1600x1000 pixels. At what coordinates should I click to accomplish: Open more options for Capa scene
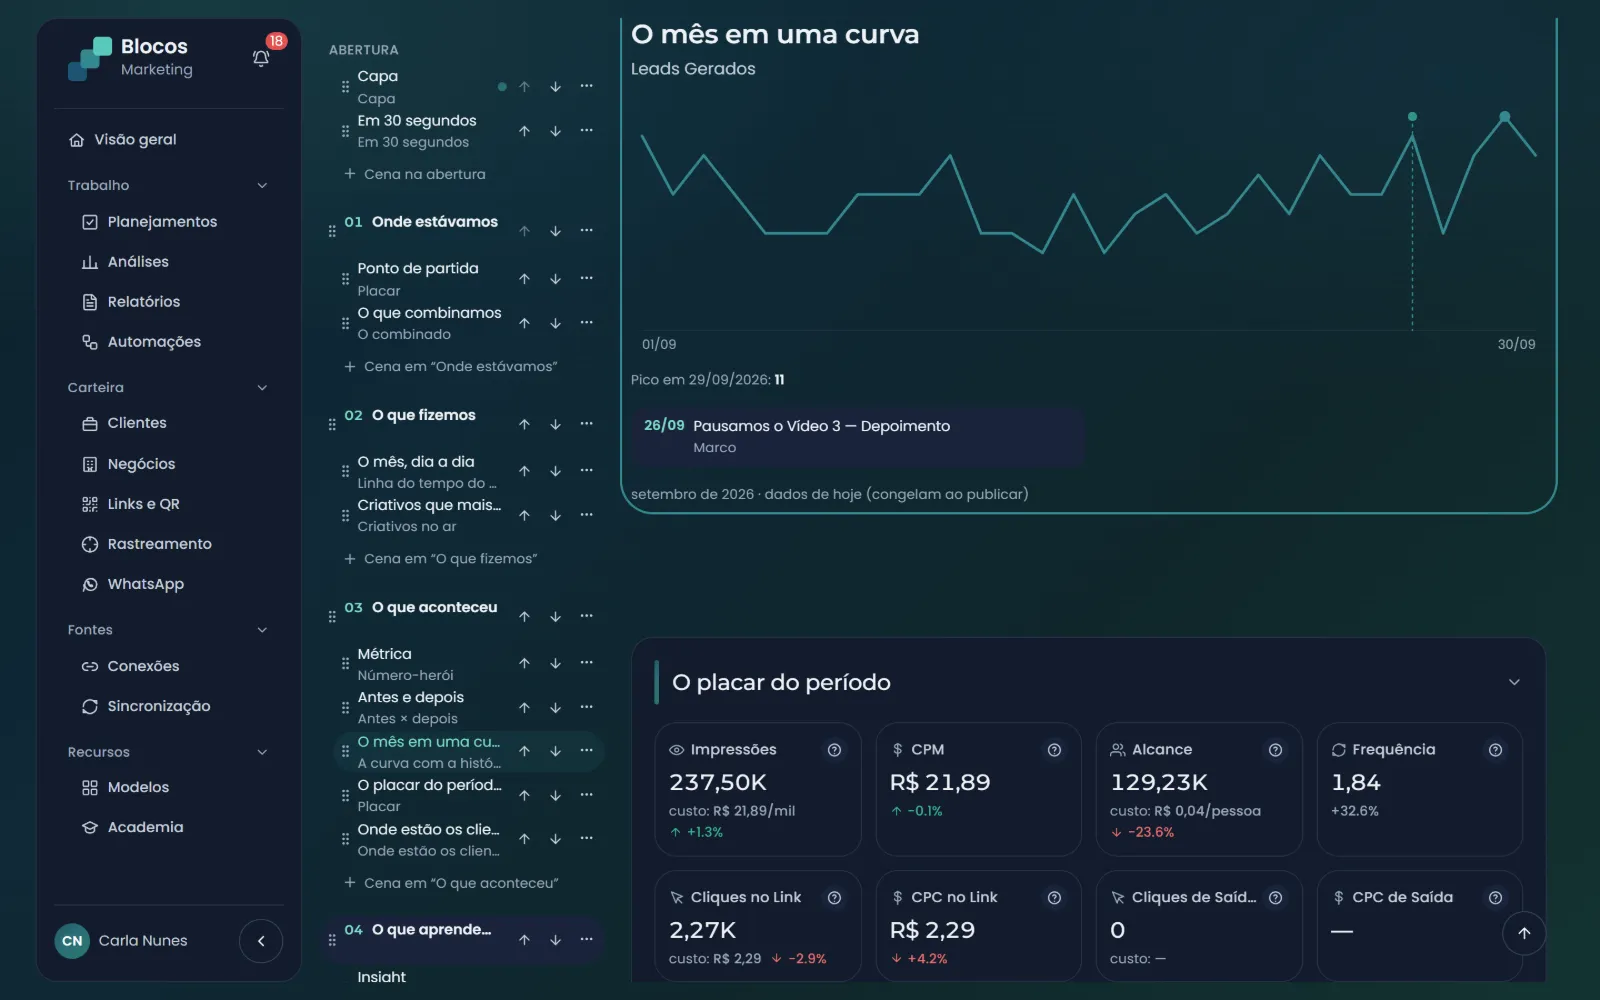point(587,86)
